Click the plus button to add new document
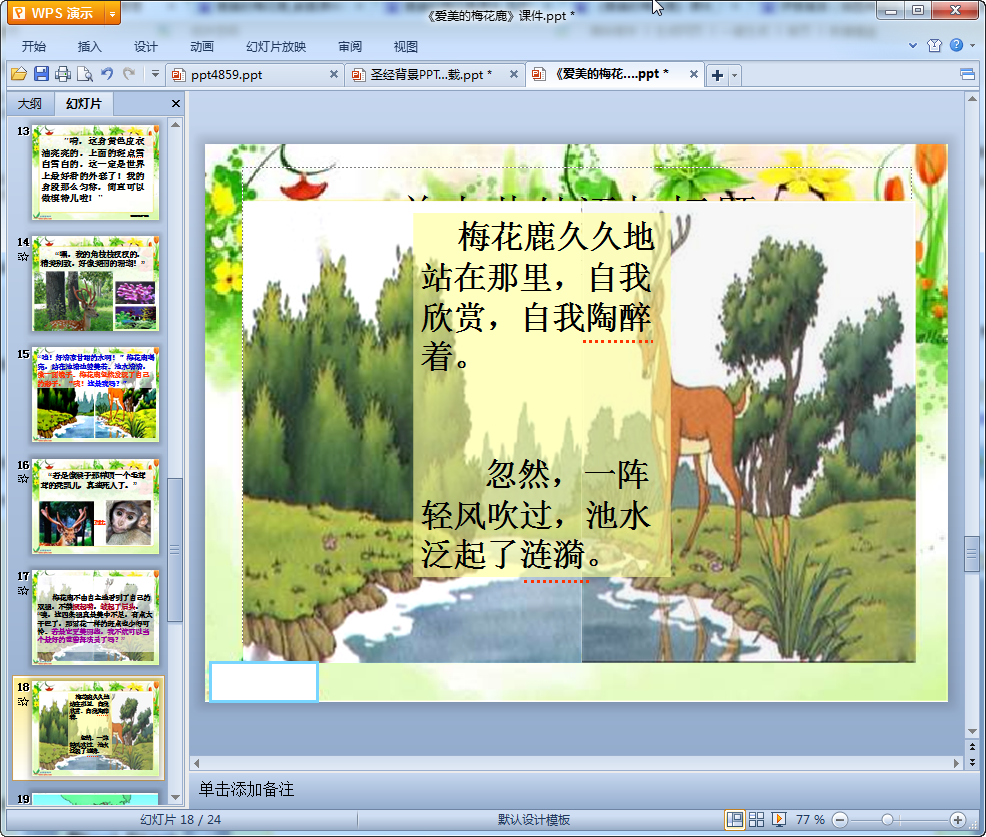The width and height of the screenshot is (986, 837). point(717,75)
